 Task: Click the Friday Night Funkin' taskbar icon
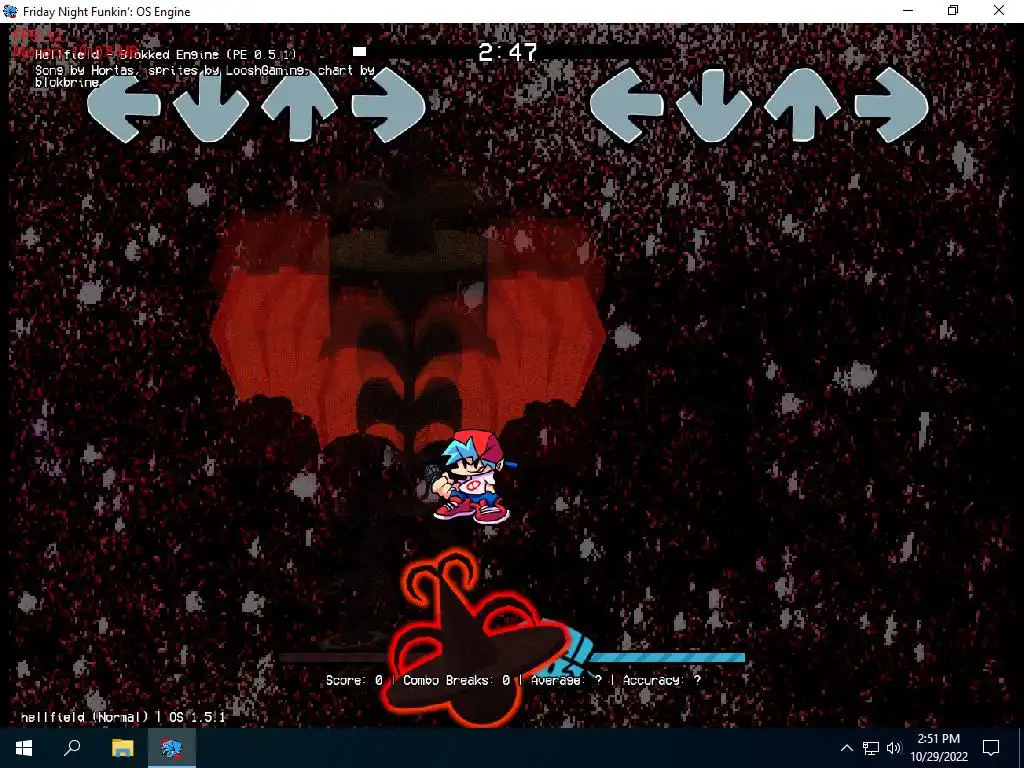172,748
